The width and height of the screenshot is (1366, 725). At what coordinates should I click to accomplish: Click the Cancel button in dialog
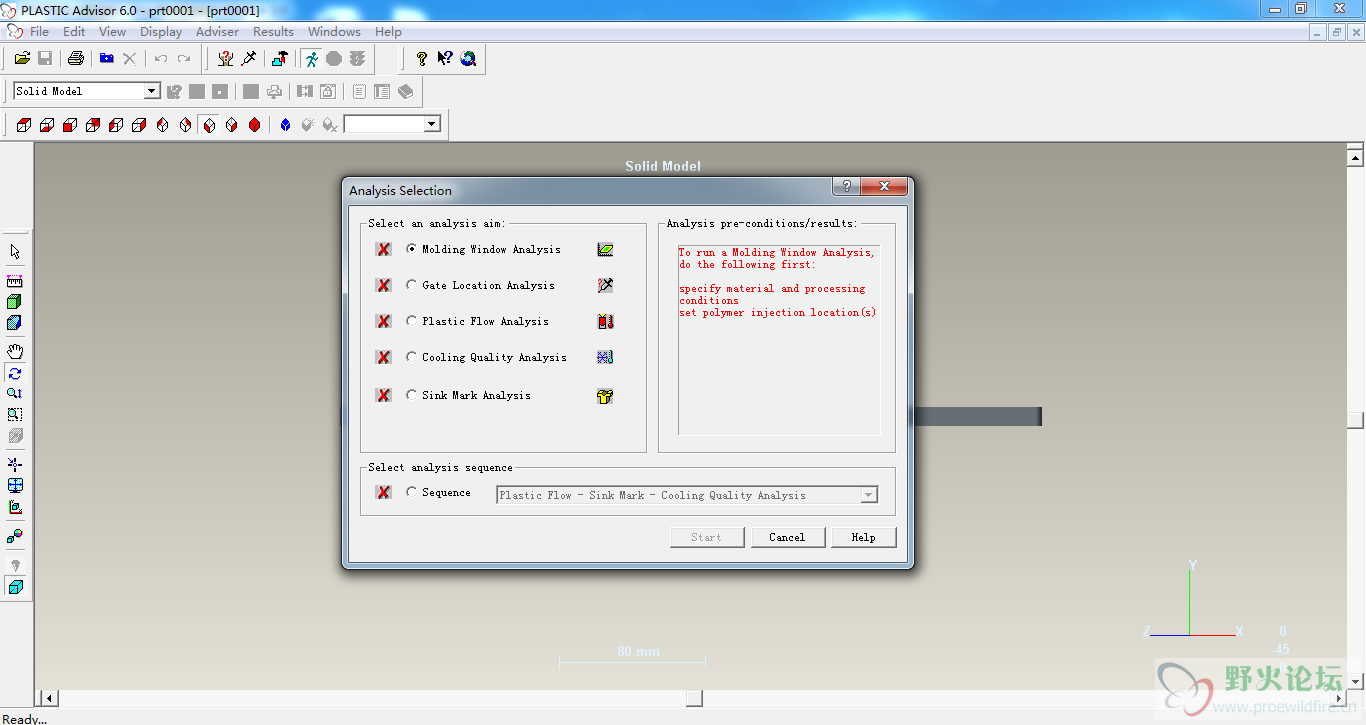[x=788, y=537]
